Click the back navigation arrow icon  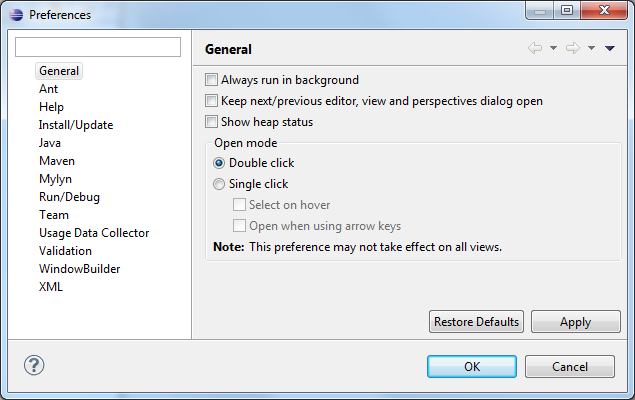click(535, 48)
